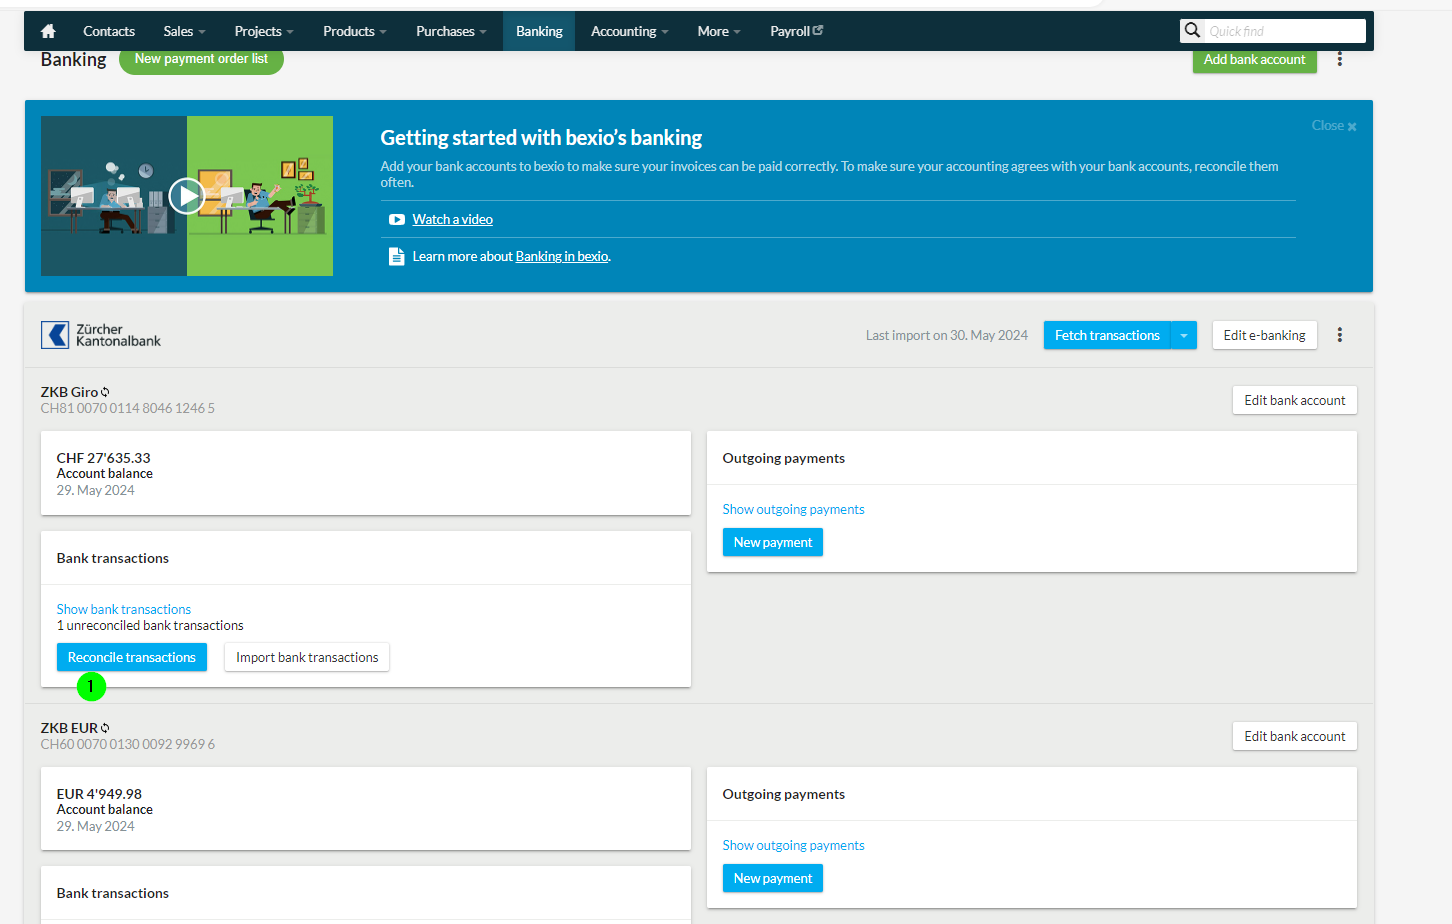Edit bank account for ZKB Giro
Screen dimensions: 1452x924
(1294, 400)
